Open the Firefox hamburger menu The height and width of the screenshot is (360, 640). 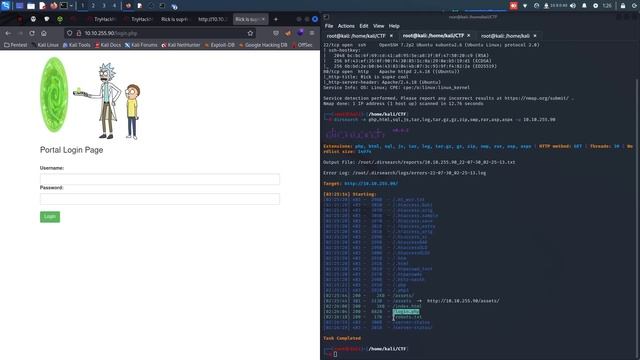(x=312, y=33)
